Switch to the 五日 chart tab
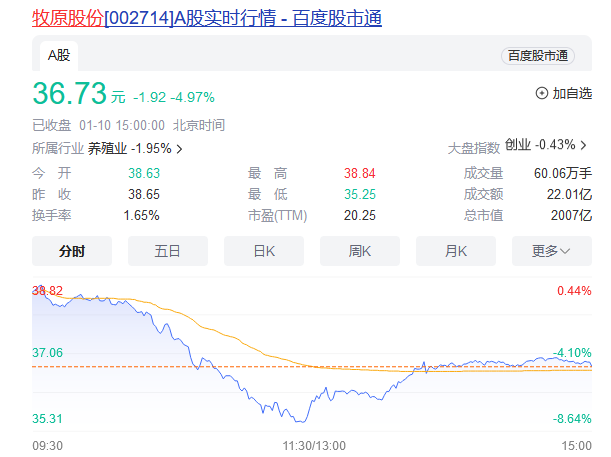The height and width of the screenshot is (457, 611). [x=168, y=251]
